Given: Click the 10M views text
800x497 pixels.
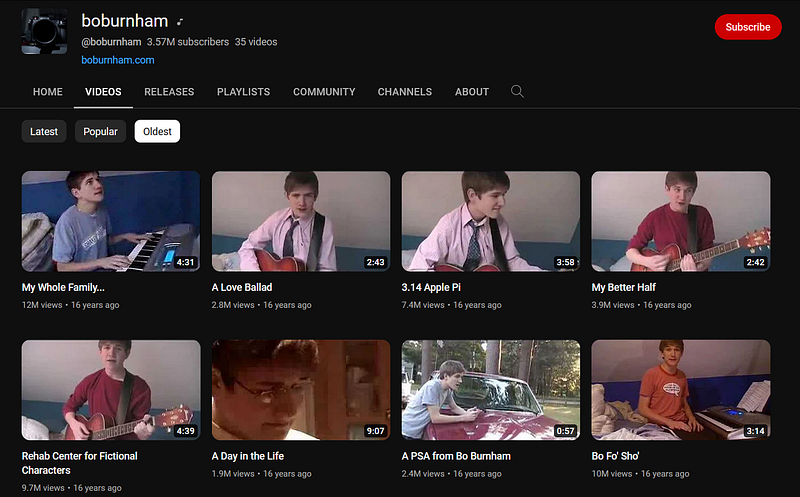Looking at the screenshot, I should [x=612, y=474].
